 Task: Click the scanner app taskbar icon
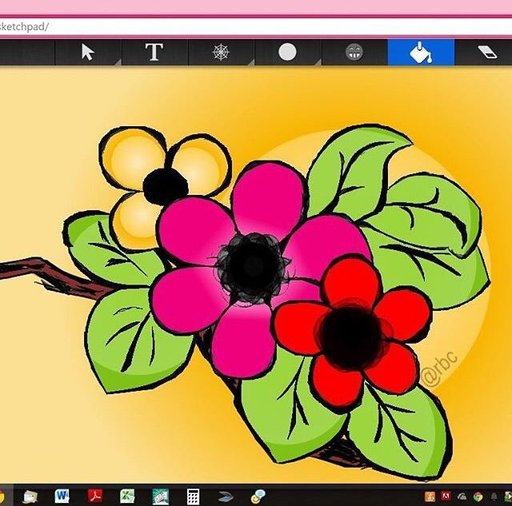click(226, 497)
